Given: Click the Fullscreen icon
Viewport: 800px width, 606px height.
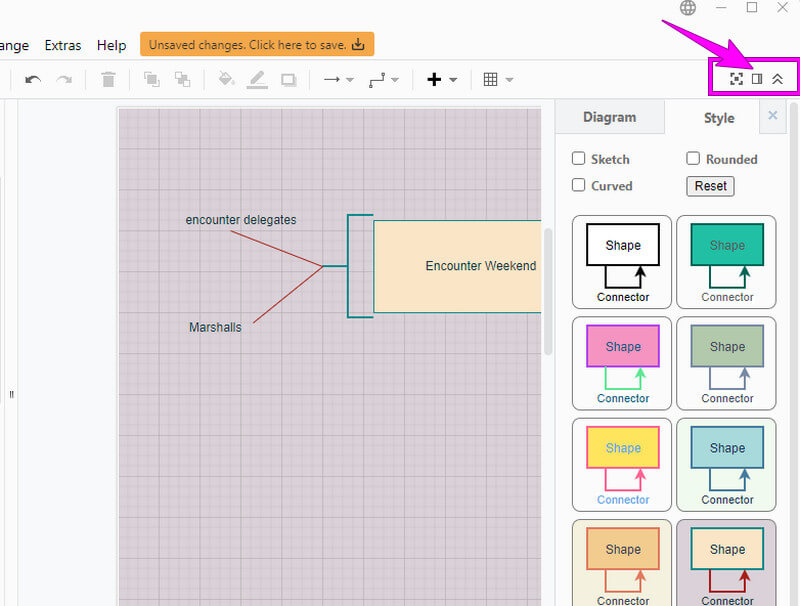Looking at the screenshot, I should 736,79.
